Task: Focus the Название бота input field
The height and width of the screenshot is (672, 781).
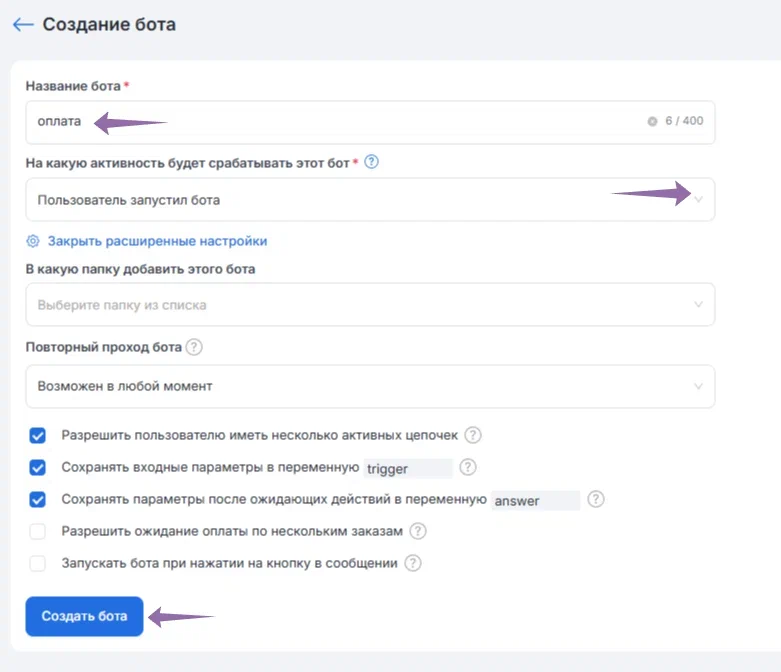Action: (370, 122)
